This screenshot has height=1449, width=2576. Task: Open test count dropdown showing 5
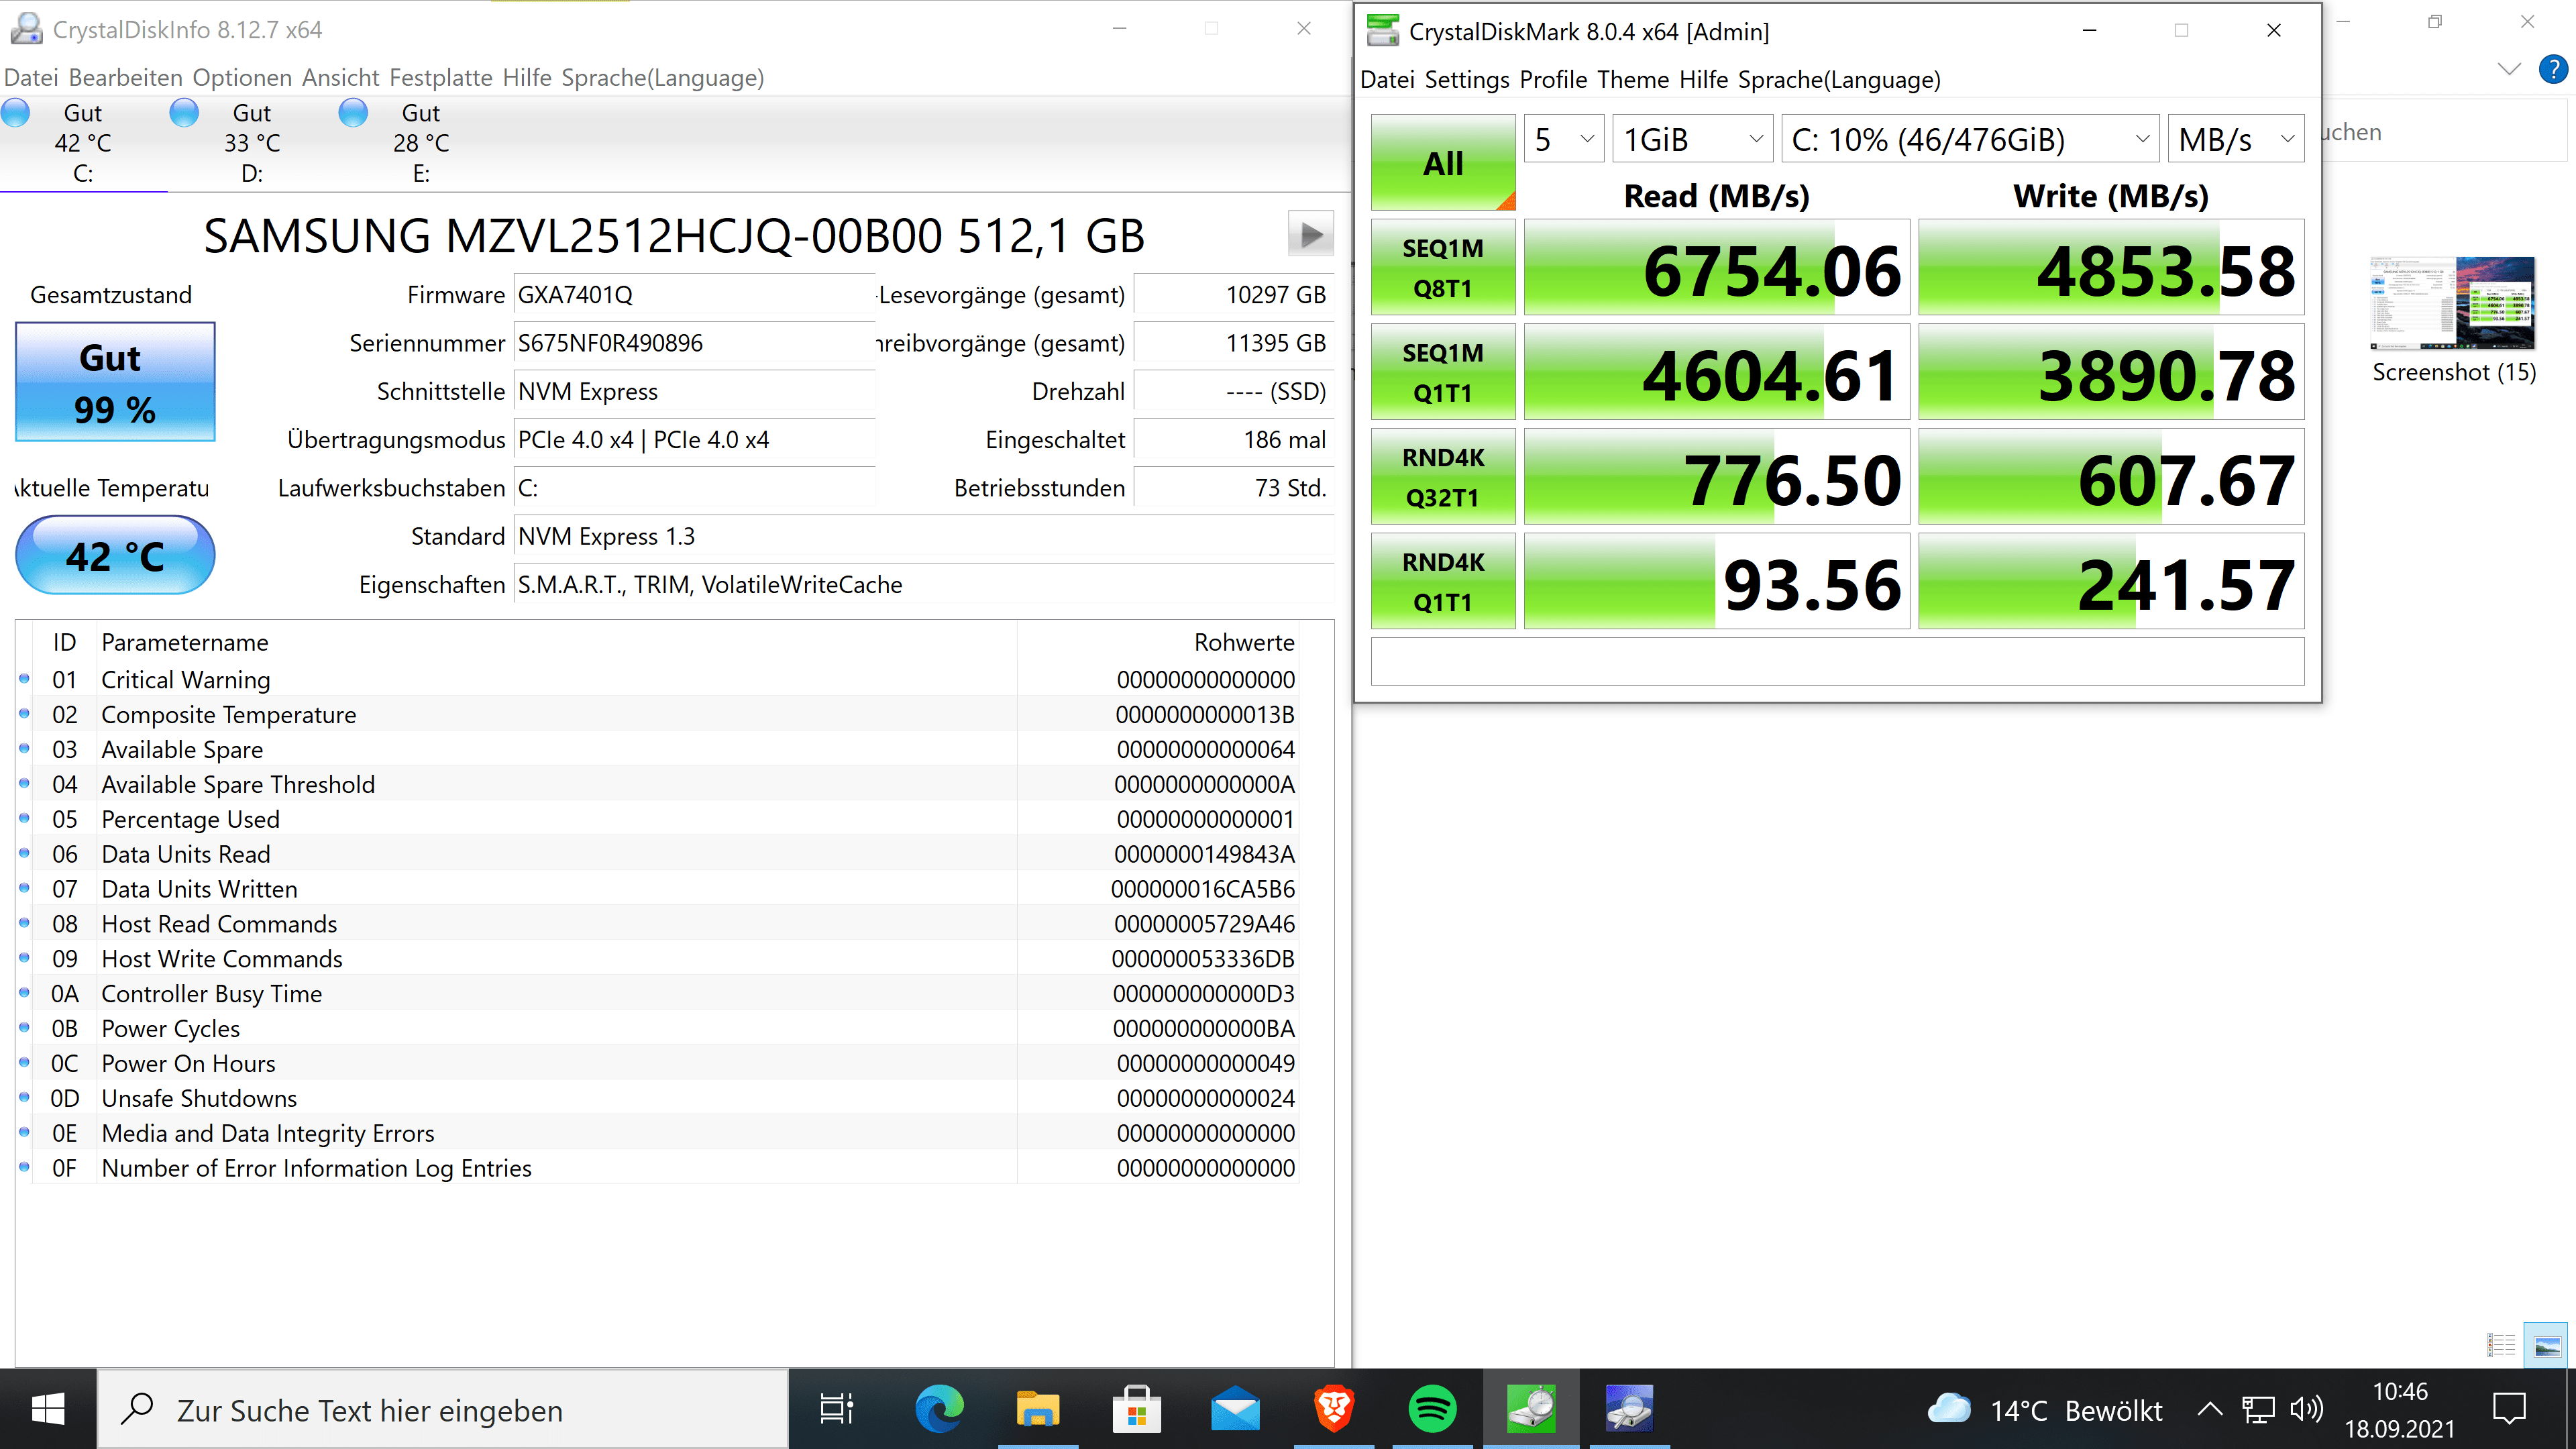pyautogui.click(x=1564, y=139)
